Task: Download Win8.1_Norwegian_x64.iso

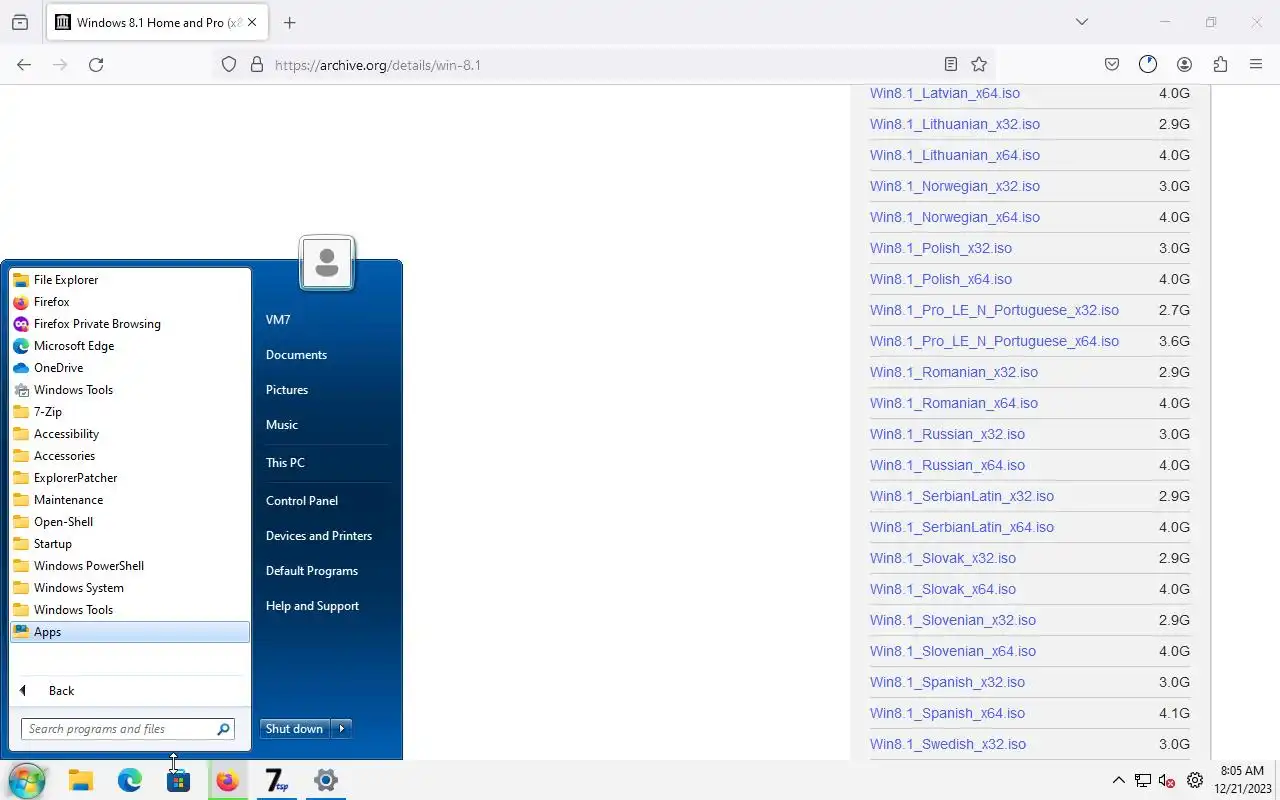Action: [x=955, y=217]
